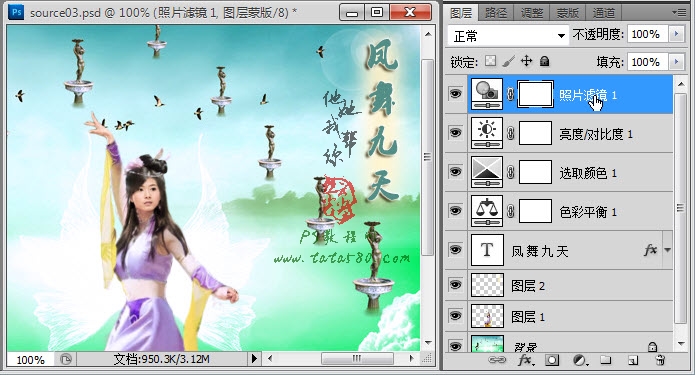
Task: Hide the 亮度/对比度 1 layer
Action: click(455, 133)
